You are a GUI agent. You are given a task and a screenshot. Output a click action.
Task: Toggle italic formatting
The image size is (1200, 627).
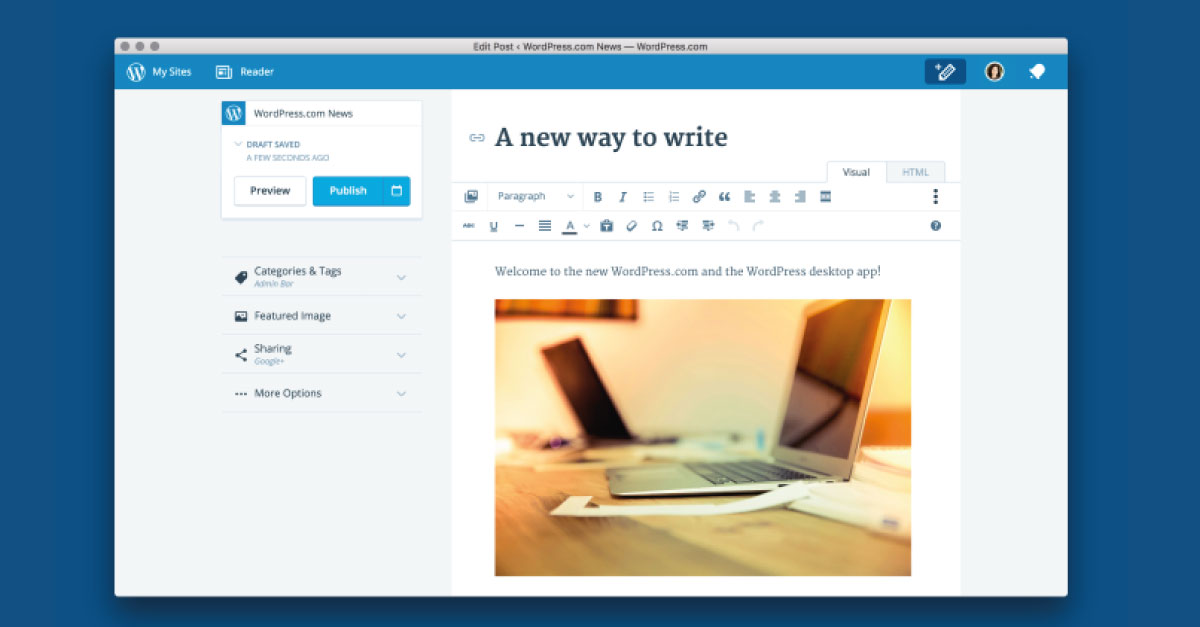[623, 197]
